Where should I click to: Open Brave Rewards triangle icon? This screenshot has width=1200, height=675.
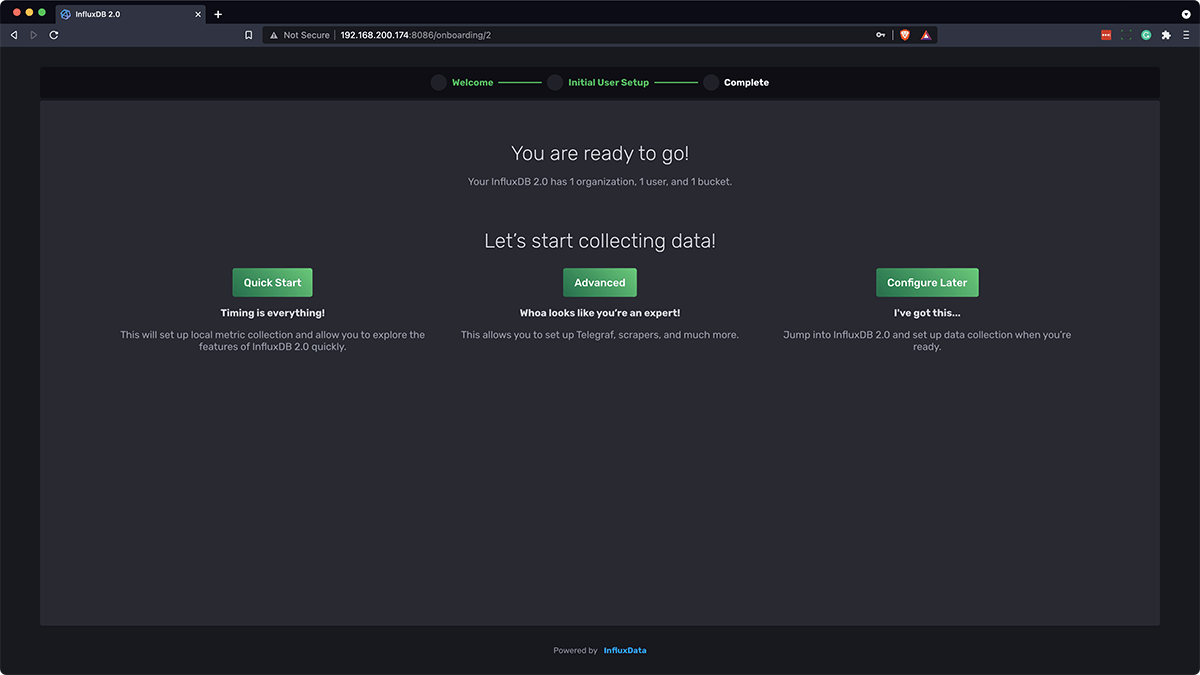pyautogui.click(x=926, y=35)
